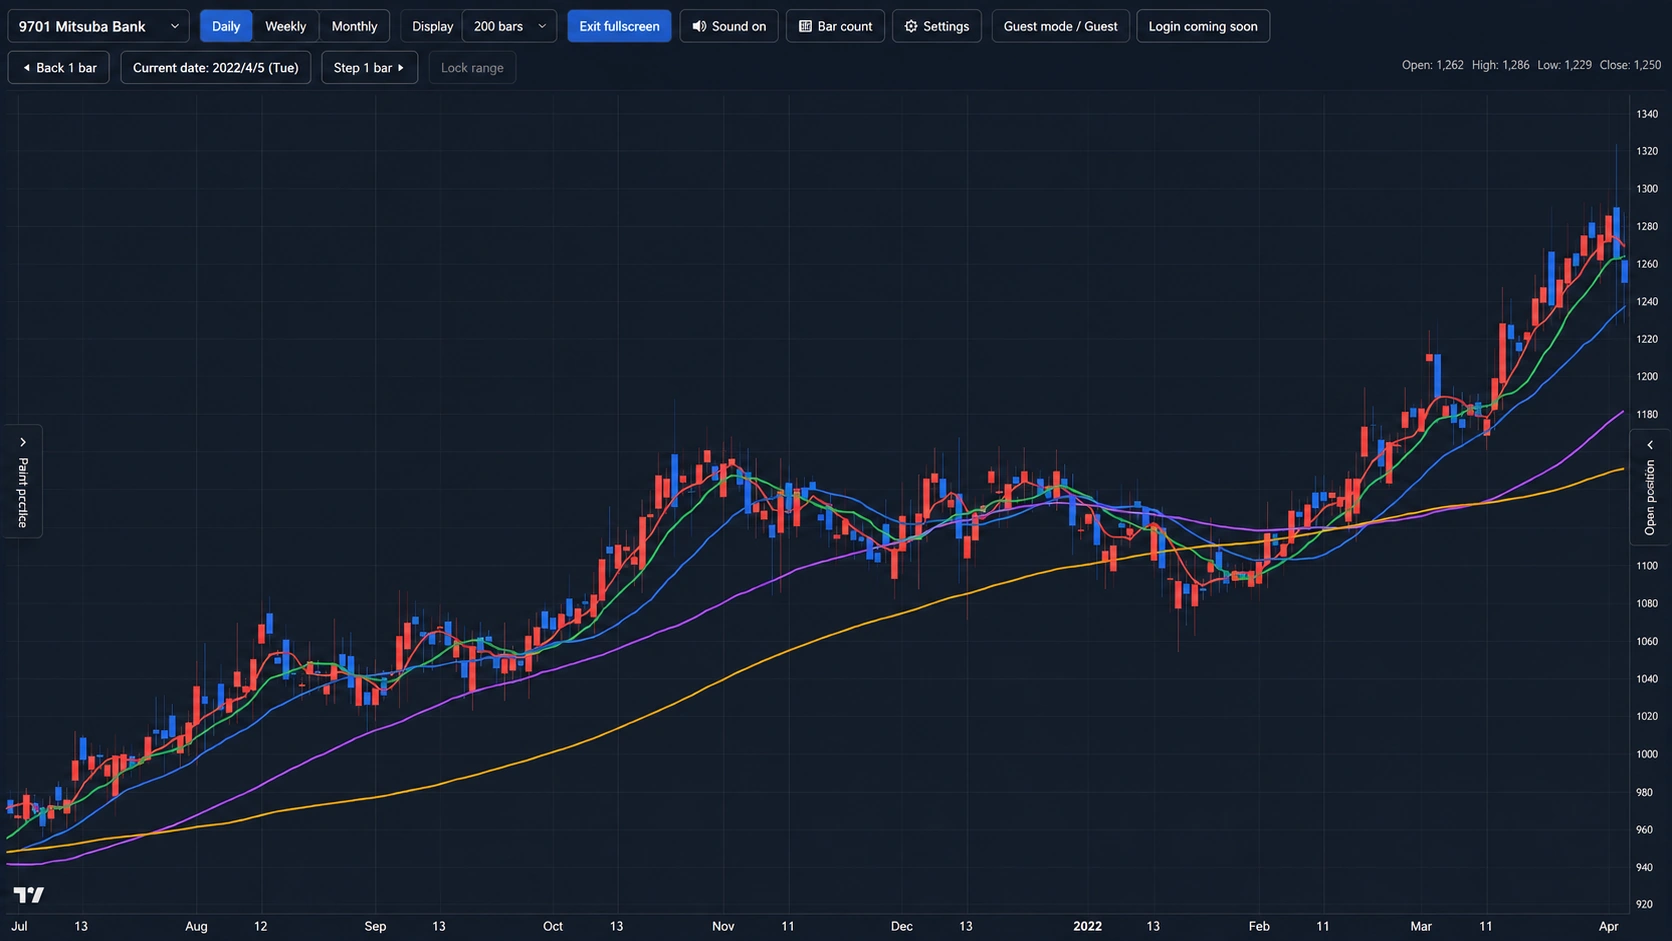
Task: Step forward one bar
Action: tap(369, 68)
